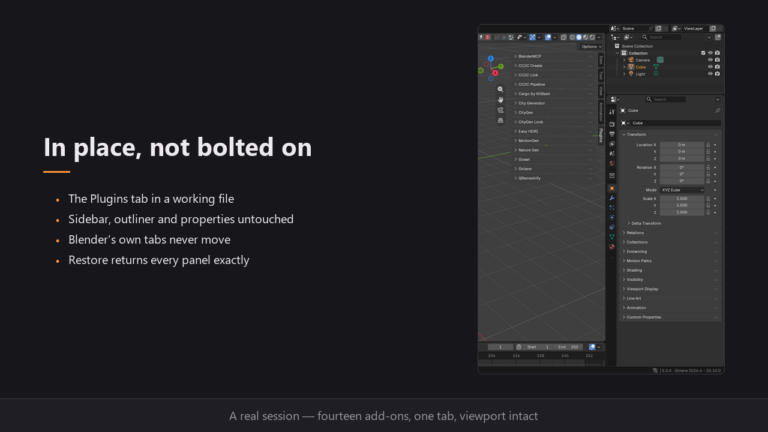
Task: Click the outliner Search field
Action: pyautogui.click(x=661, y=37)
